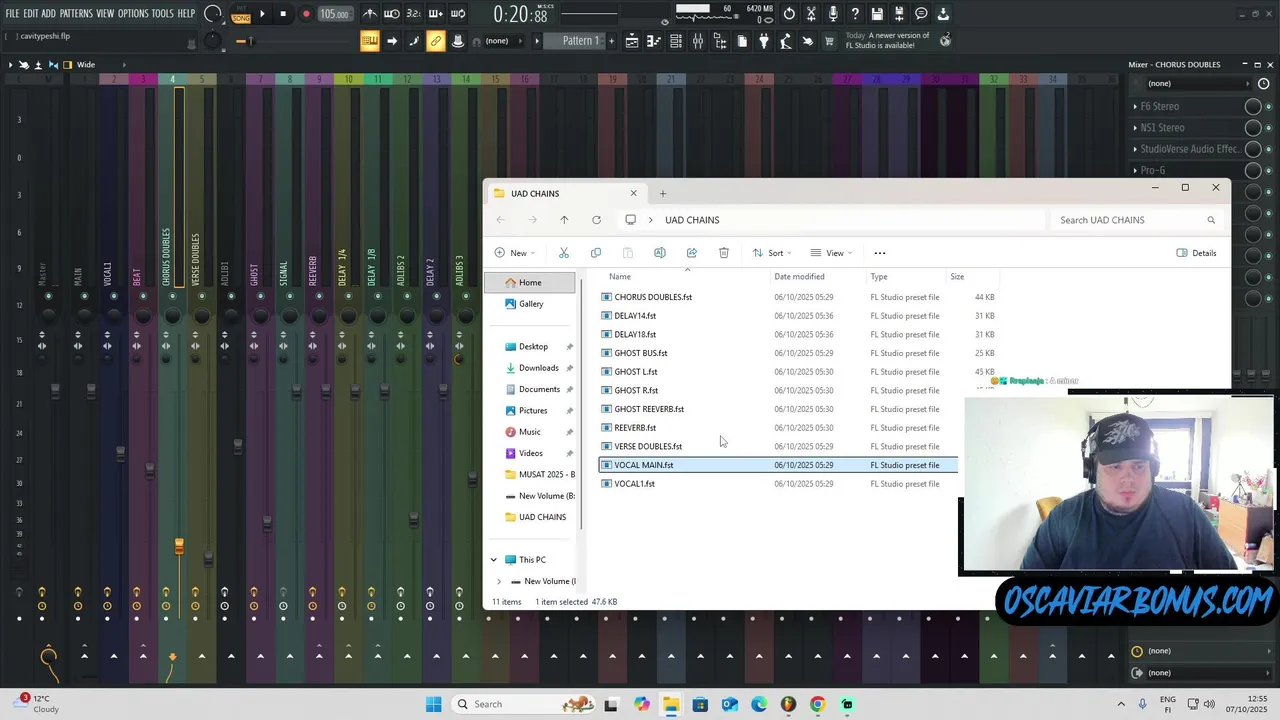
Task: Open the Windows Start menu
Action: (433, 704)
